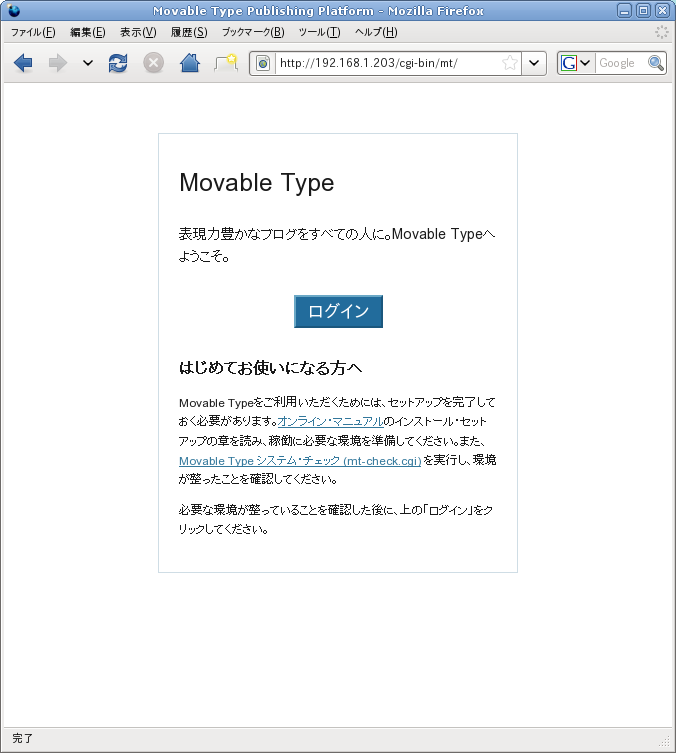Open the ツール(T) menu
Viewport: 676px width, 753px height.
pyautogui.click(x=319, y=32)
